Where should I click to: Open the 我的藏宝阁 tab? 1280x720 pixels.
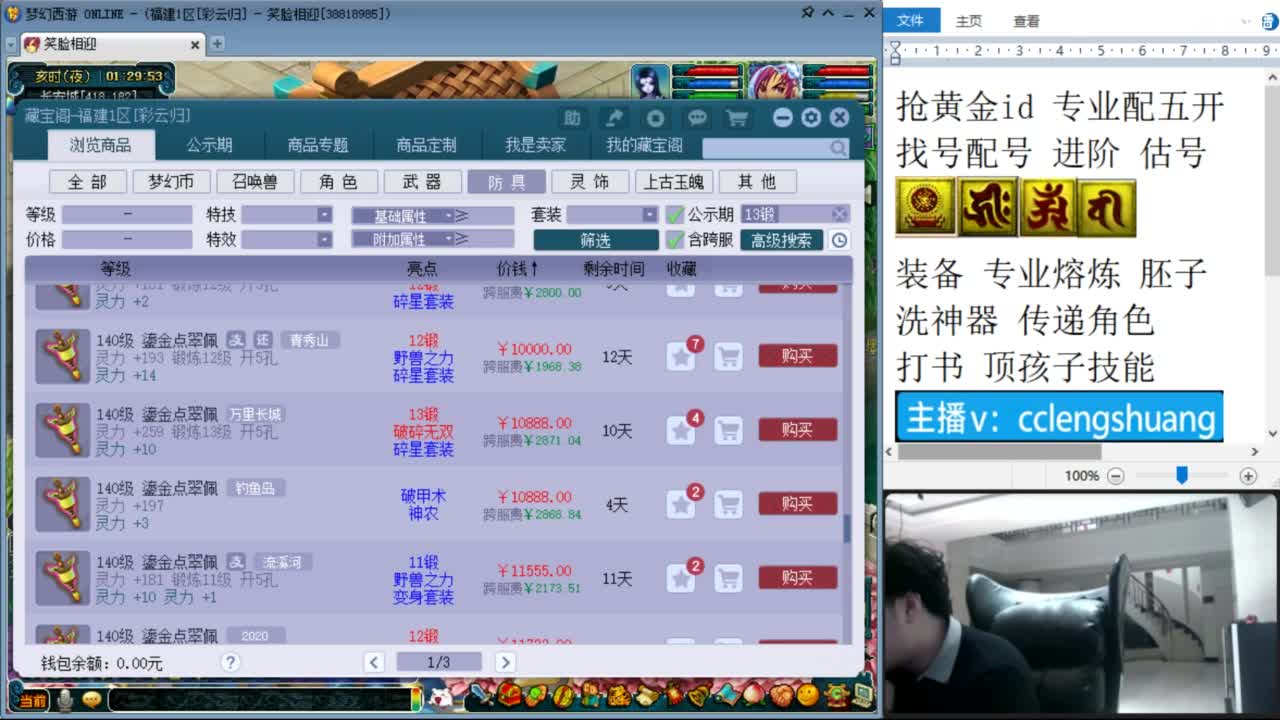point(644,145)
